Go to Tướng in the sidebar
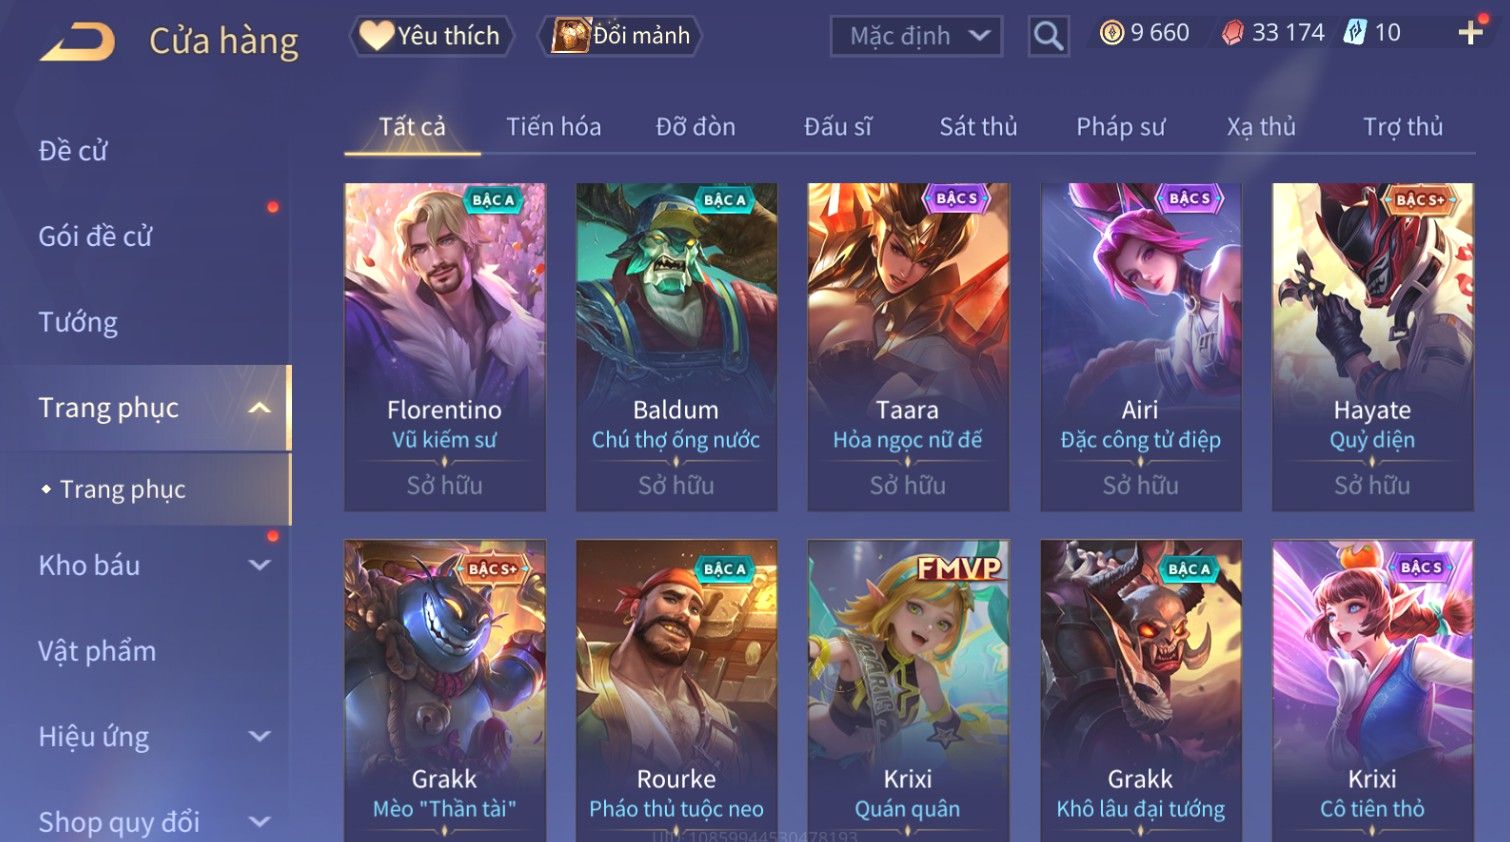This screenshot has height=842, width=1510. [78, 322]
